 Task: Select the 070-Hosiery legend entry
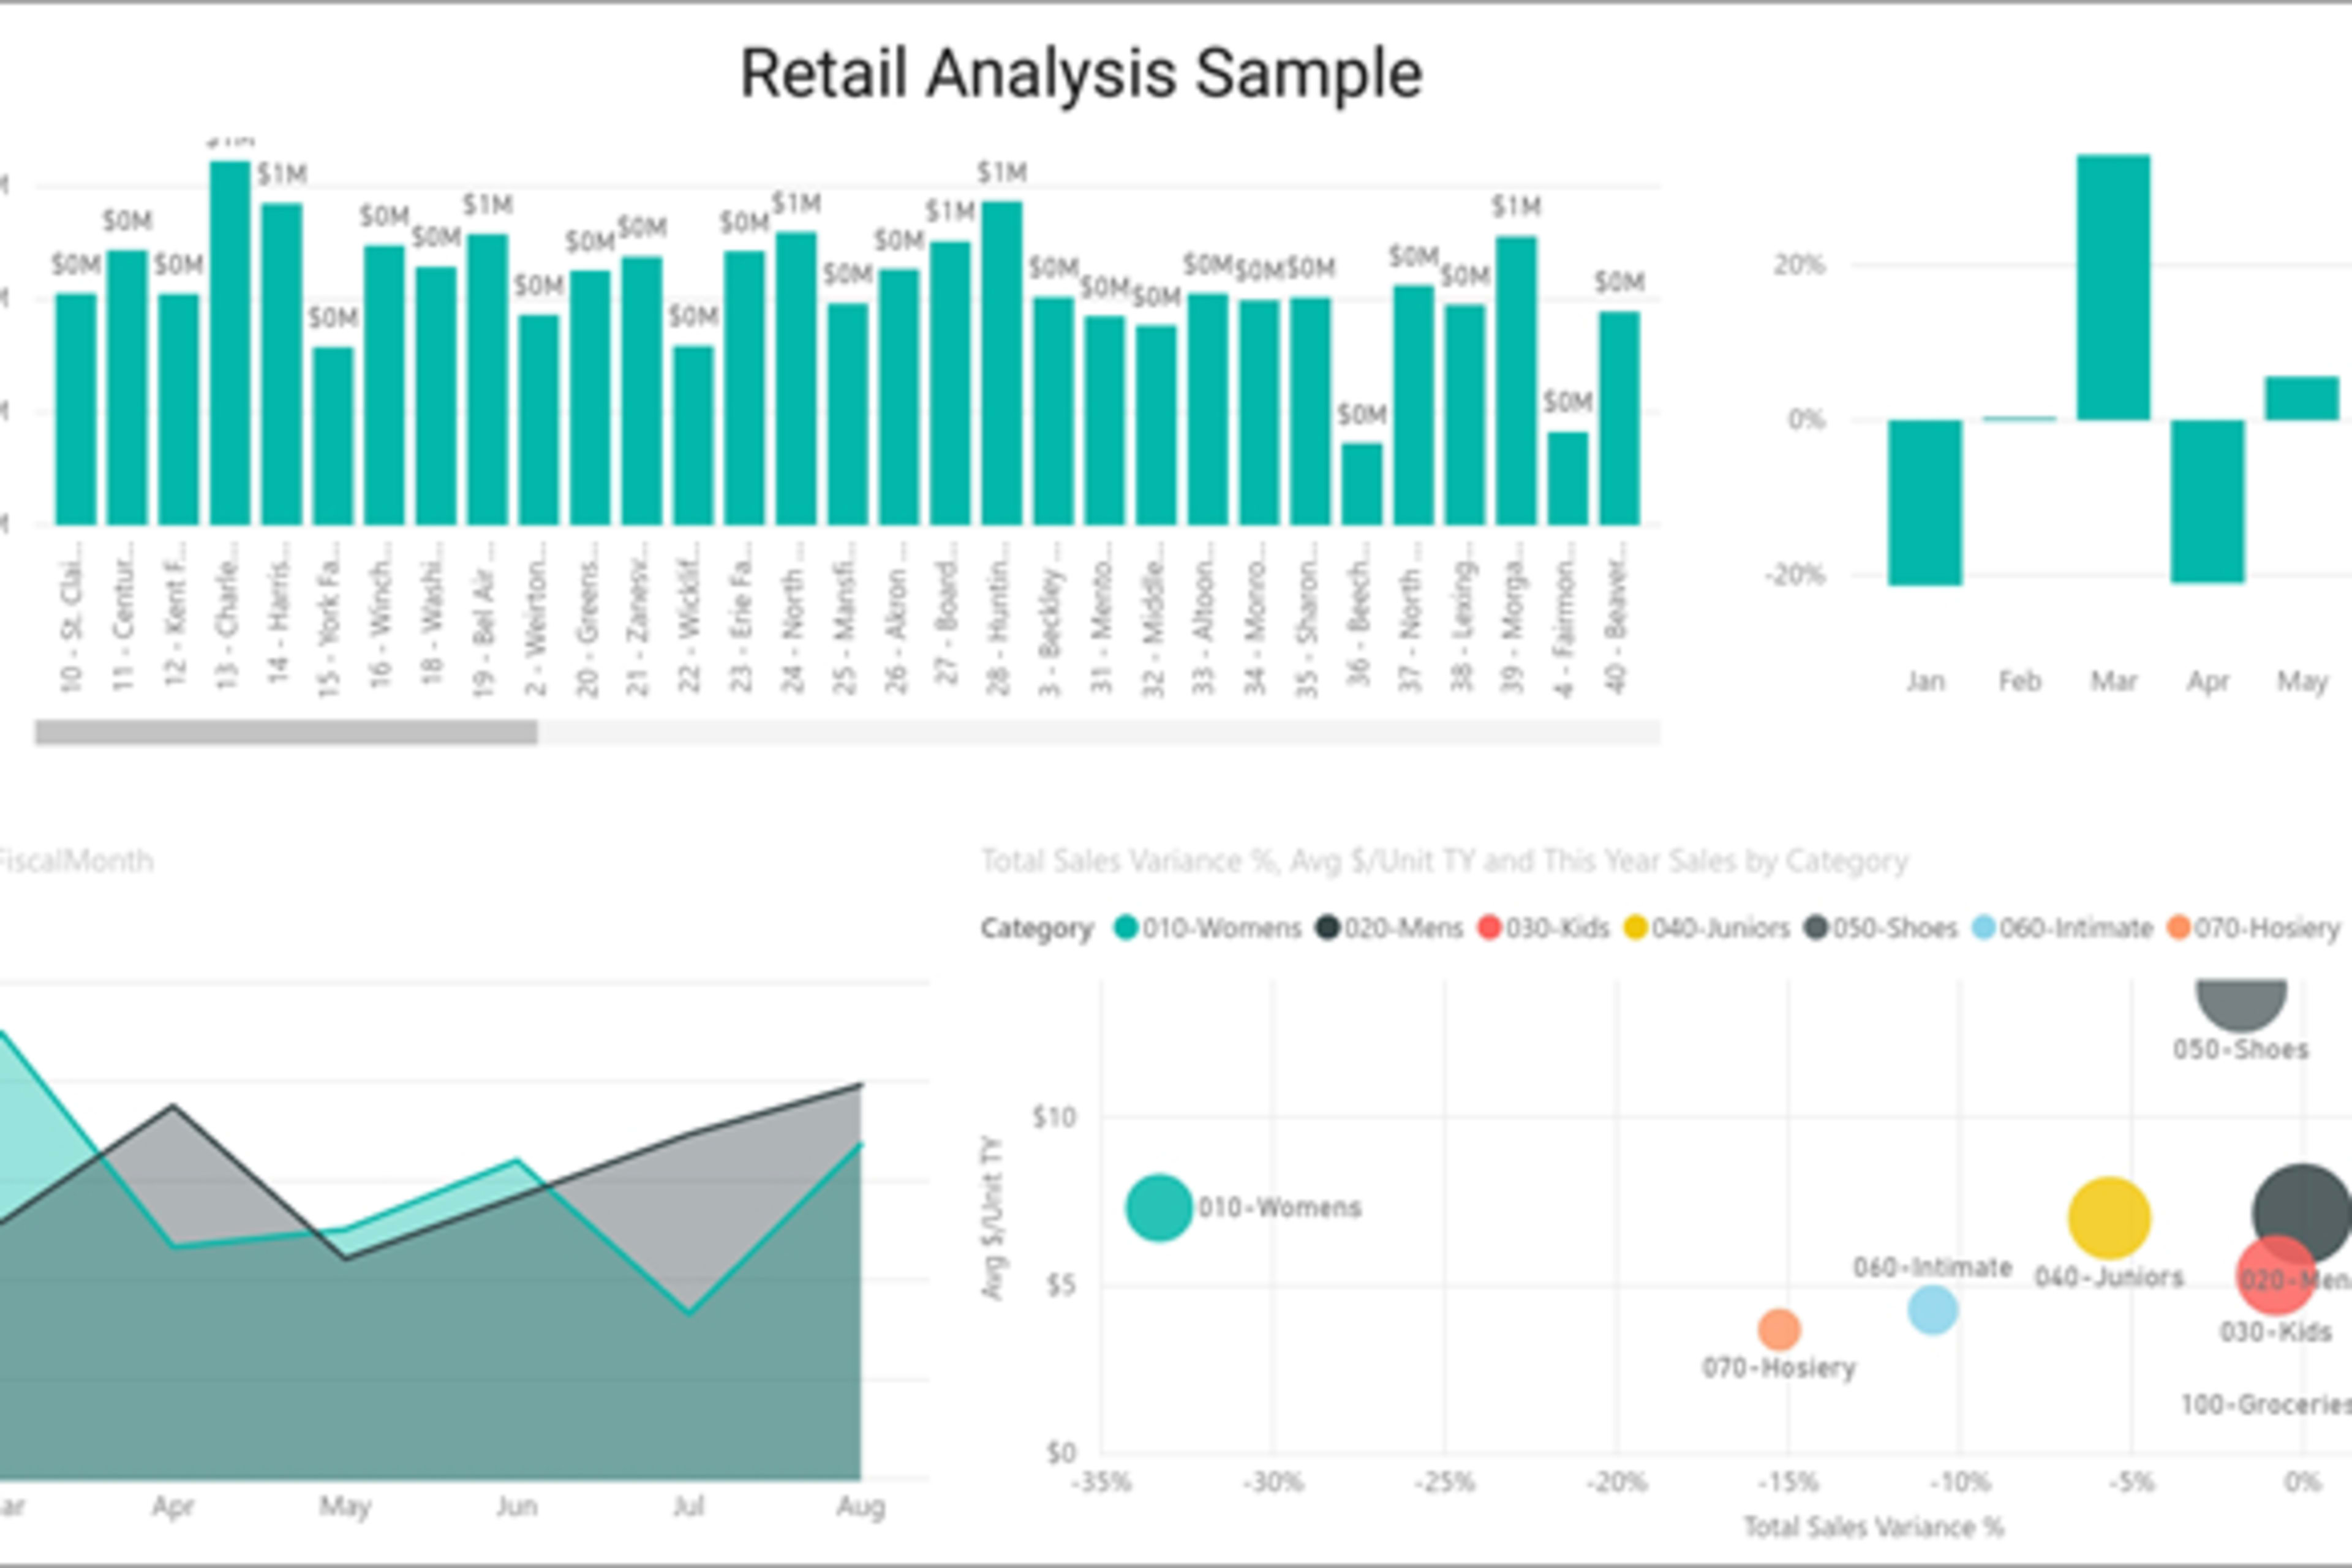(x=2253, y=928)
